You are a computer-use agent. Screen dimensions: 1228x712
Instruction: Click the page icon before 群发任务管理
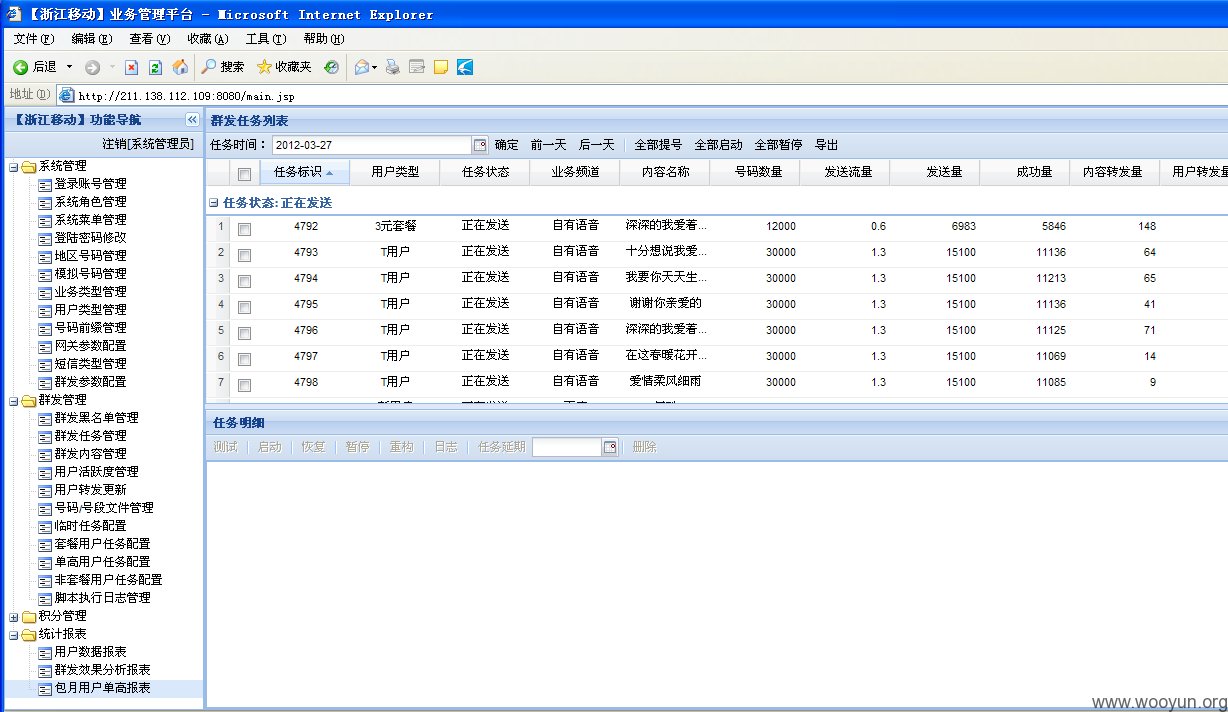(x=45, y=437)
